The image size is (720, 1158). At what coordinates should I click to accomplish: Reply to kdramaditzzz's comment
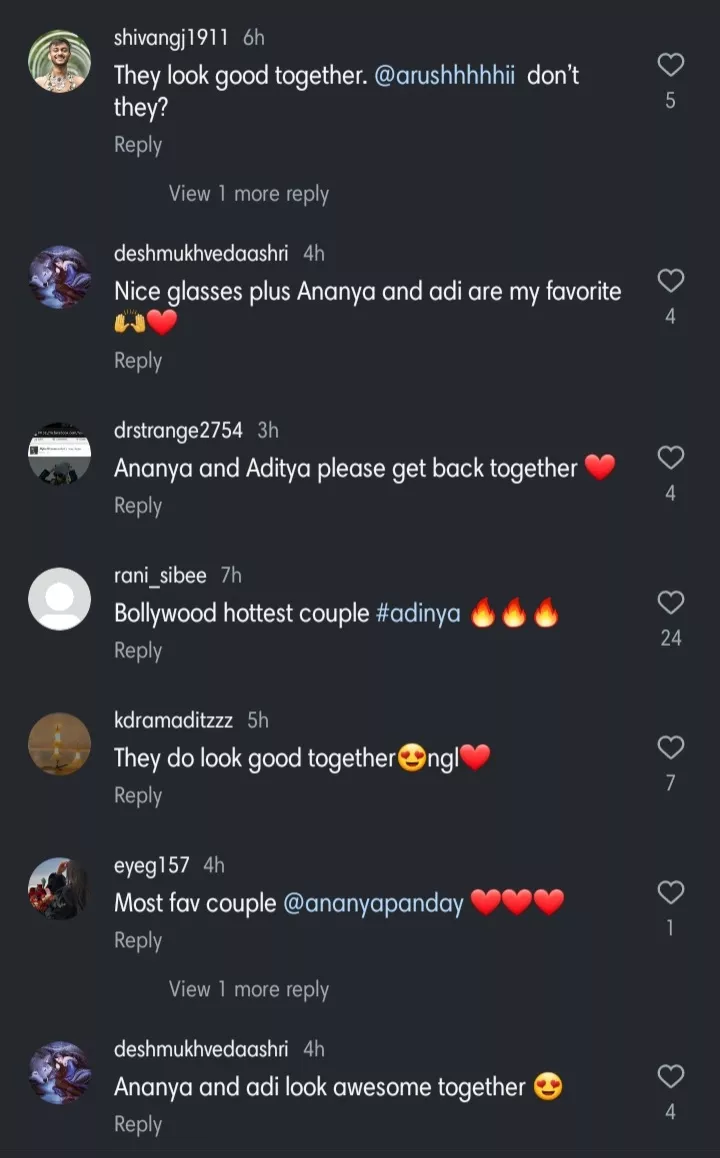tap(138, 795)
